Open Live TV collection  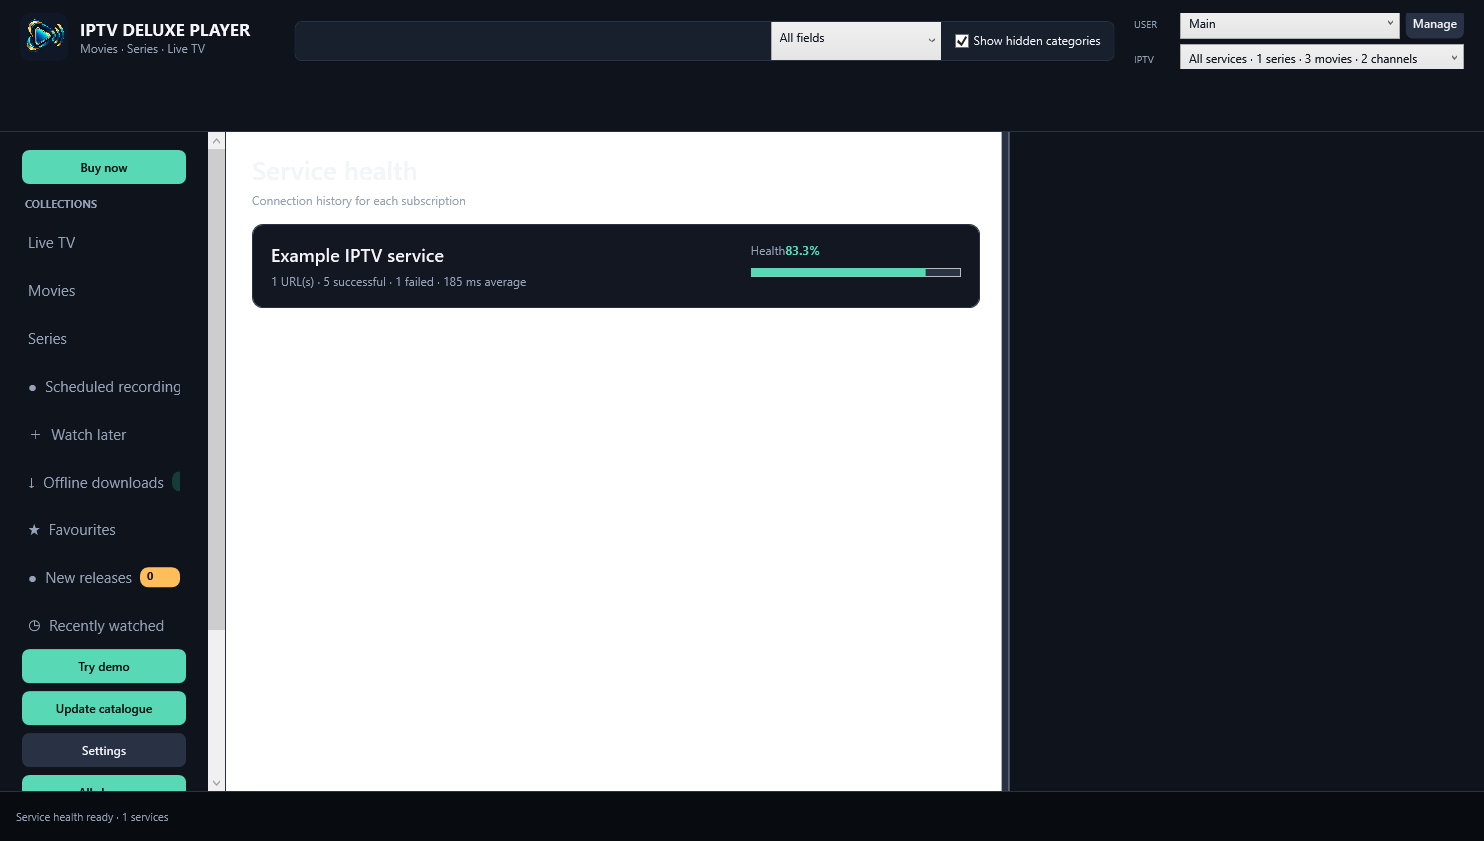tap(52, 243)
